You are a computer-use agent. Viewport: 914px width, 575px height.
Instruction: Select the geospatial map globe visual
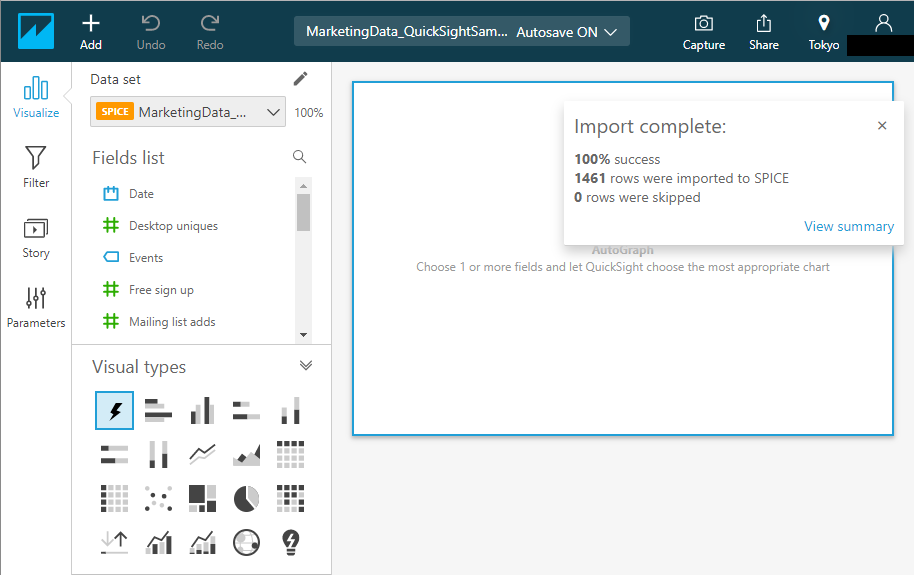[246, 542]
